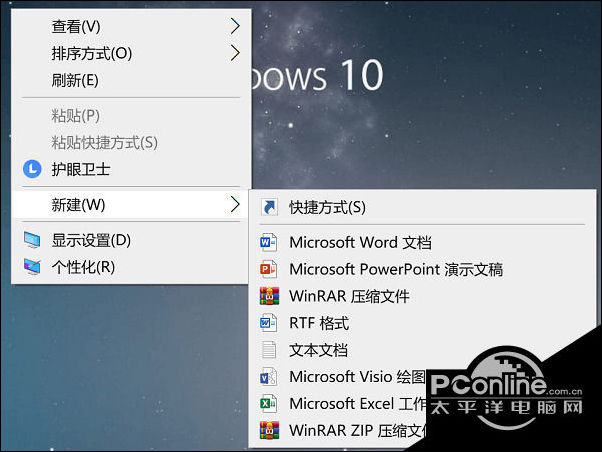The image size is (602, 452).
Task: Click the PowerPoint presentation icon
Action: 268,269
